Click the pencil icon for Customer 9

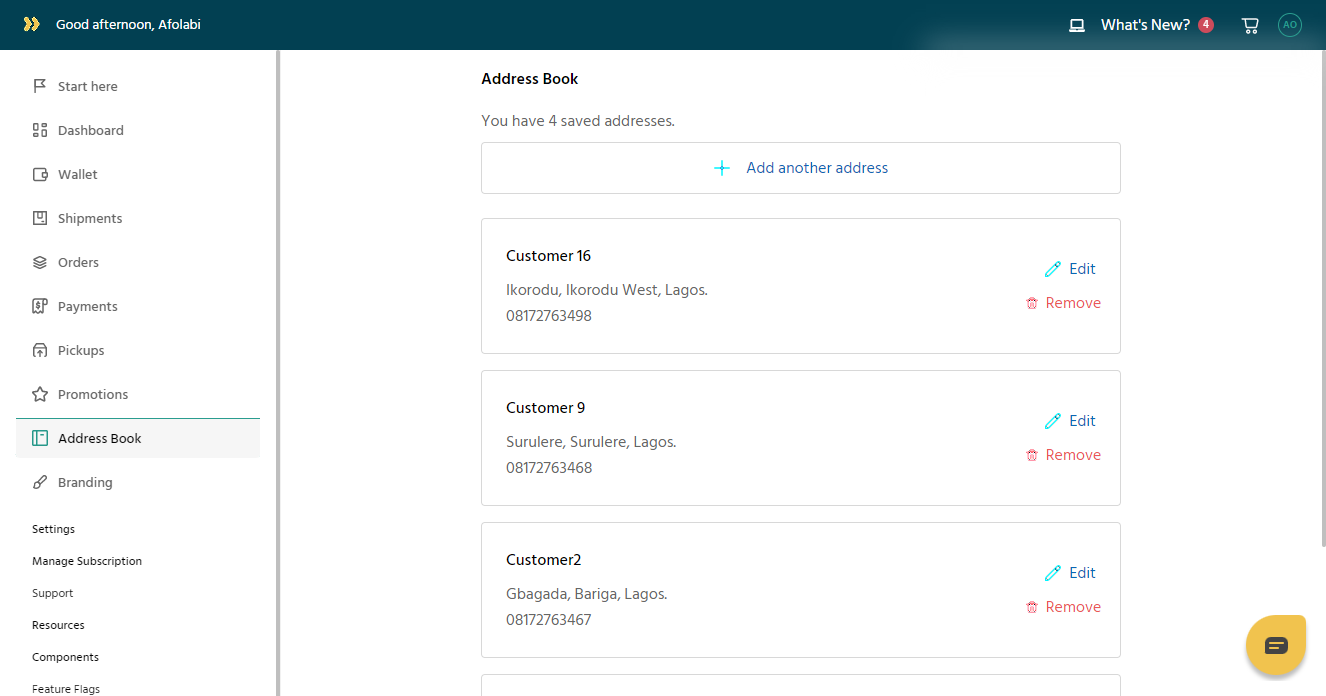click(x=1053, y=421)
